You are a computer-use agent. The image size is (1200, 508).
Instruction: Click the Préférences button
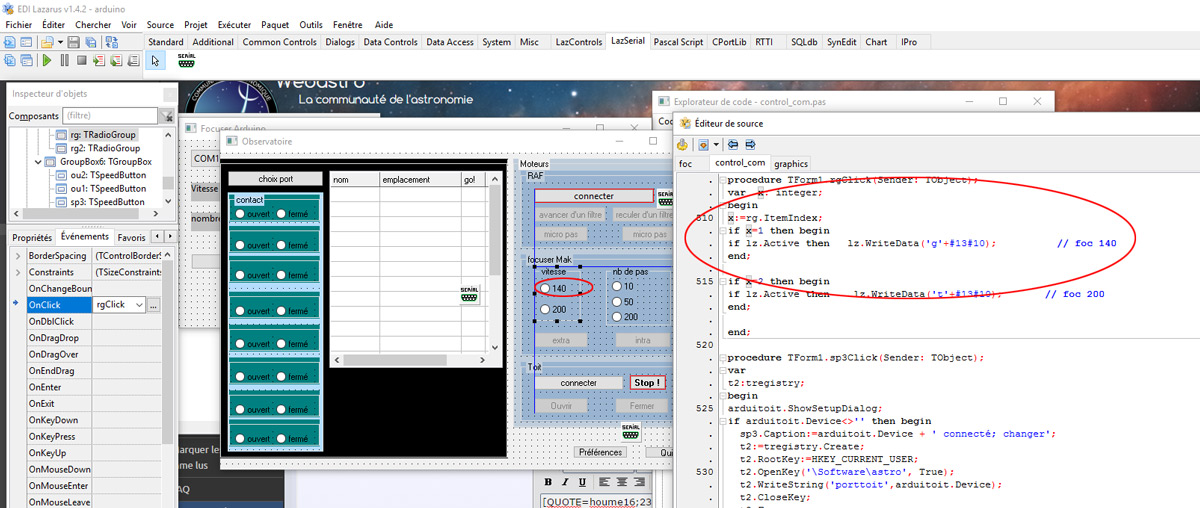[x=601, y=452]
